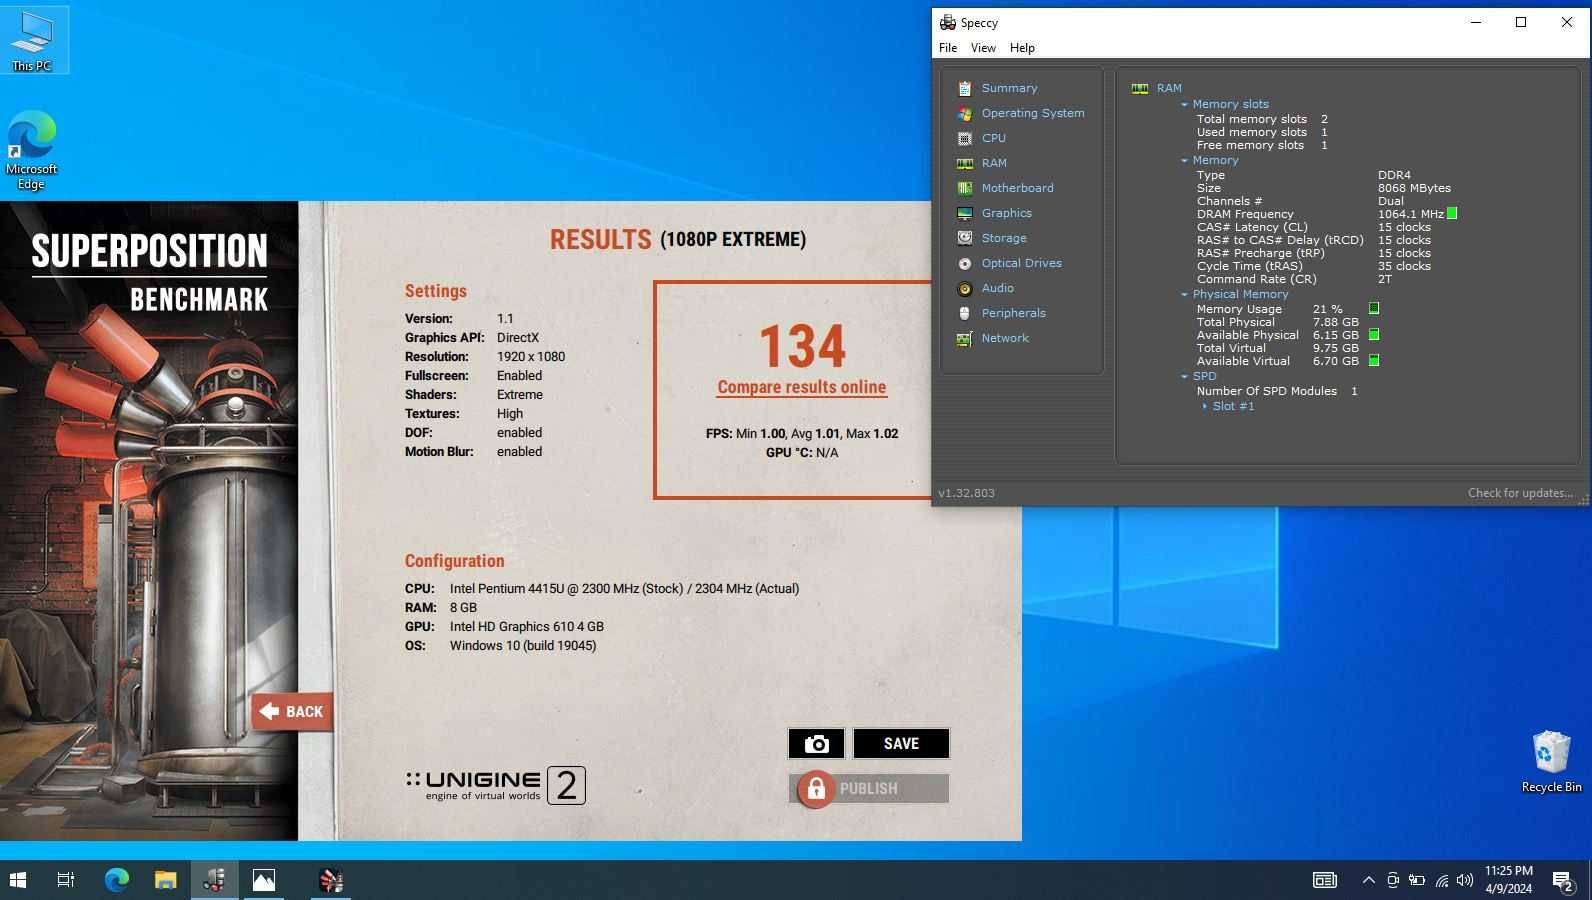Screen dimensions: 1592x900
Task: Click the Available Virtual green indicator
Action: [x=1374, y=360]
